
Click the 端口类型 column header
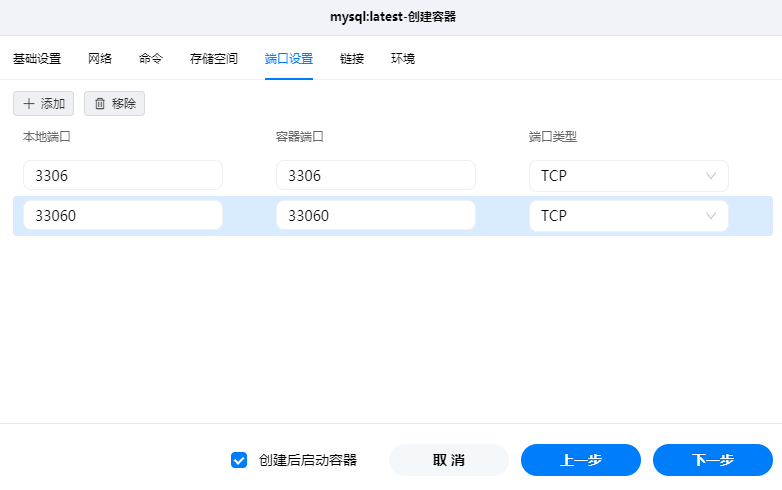(553, 137)
